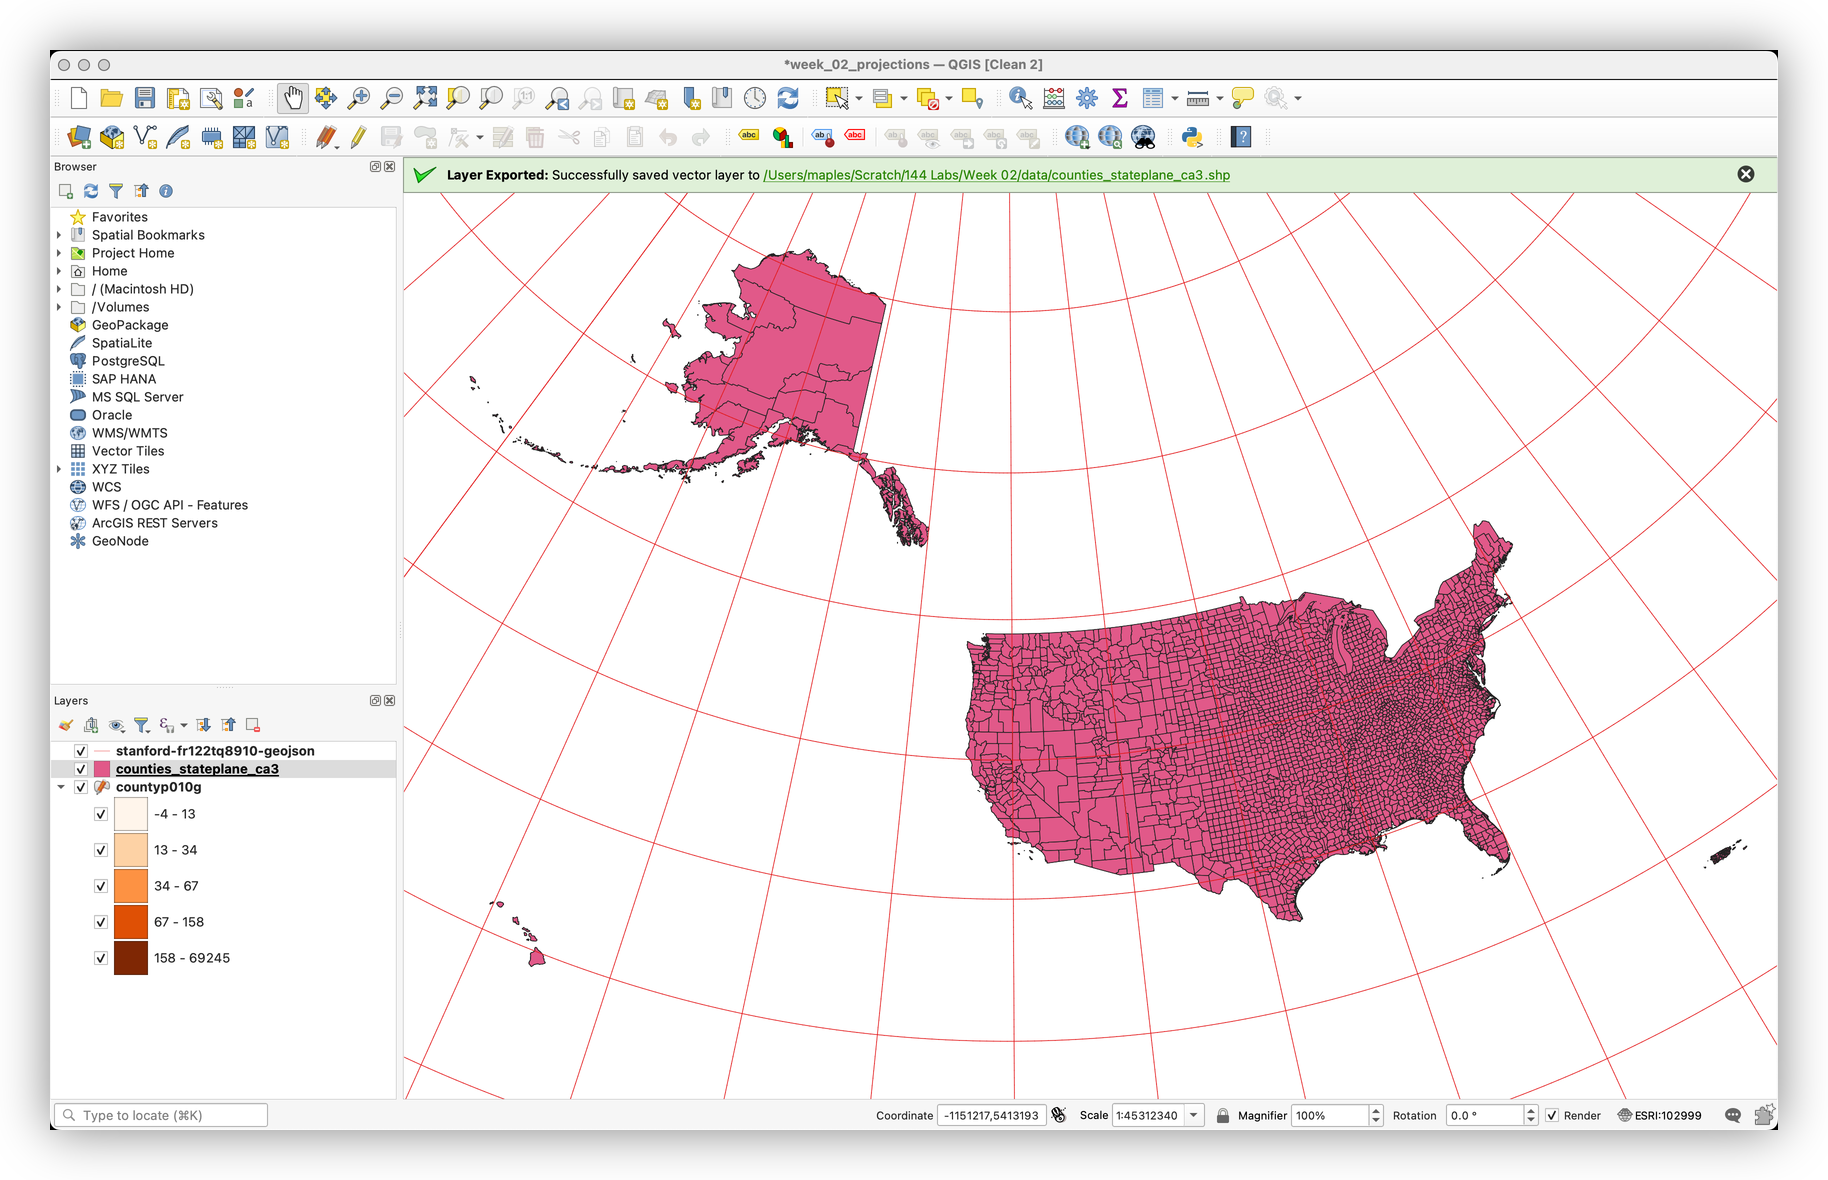Click the Refresh map icon in toolbar
The width and height of the screenshot is (1828, 1180).
pyautogui.click(x=788, y=98)
